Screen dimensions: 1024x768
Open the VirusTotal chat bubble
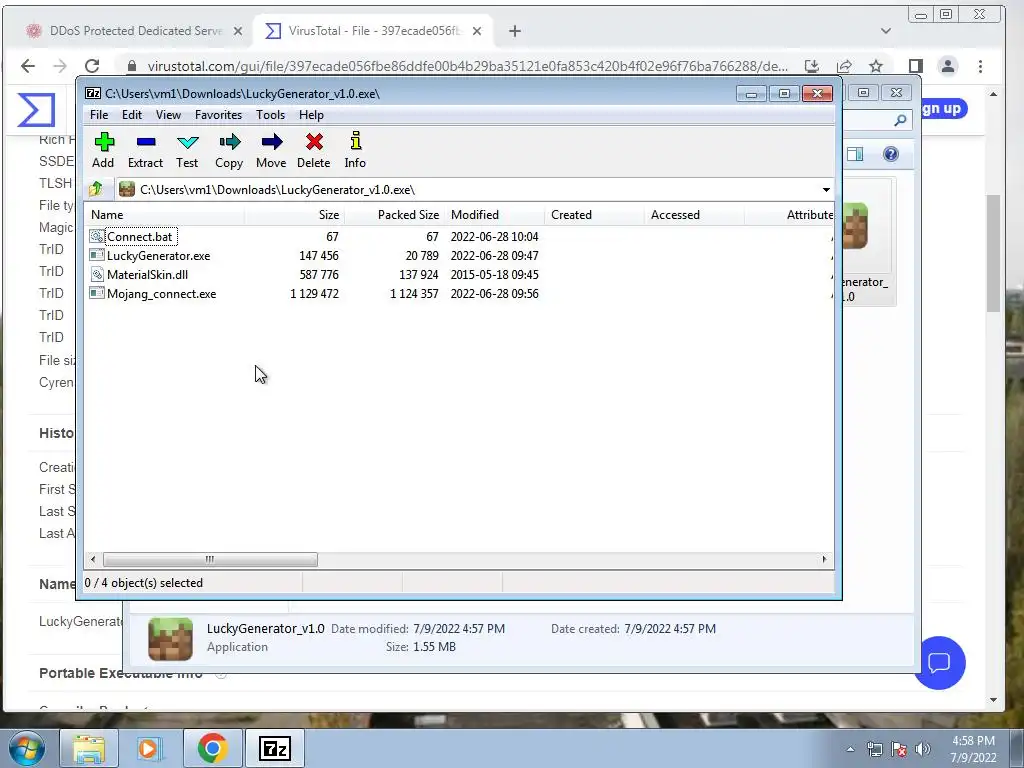939,663
